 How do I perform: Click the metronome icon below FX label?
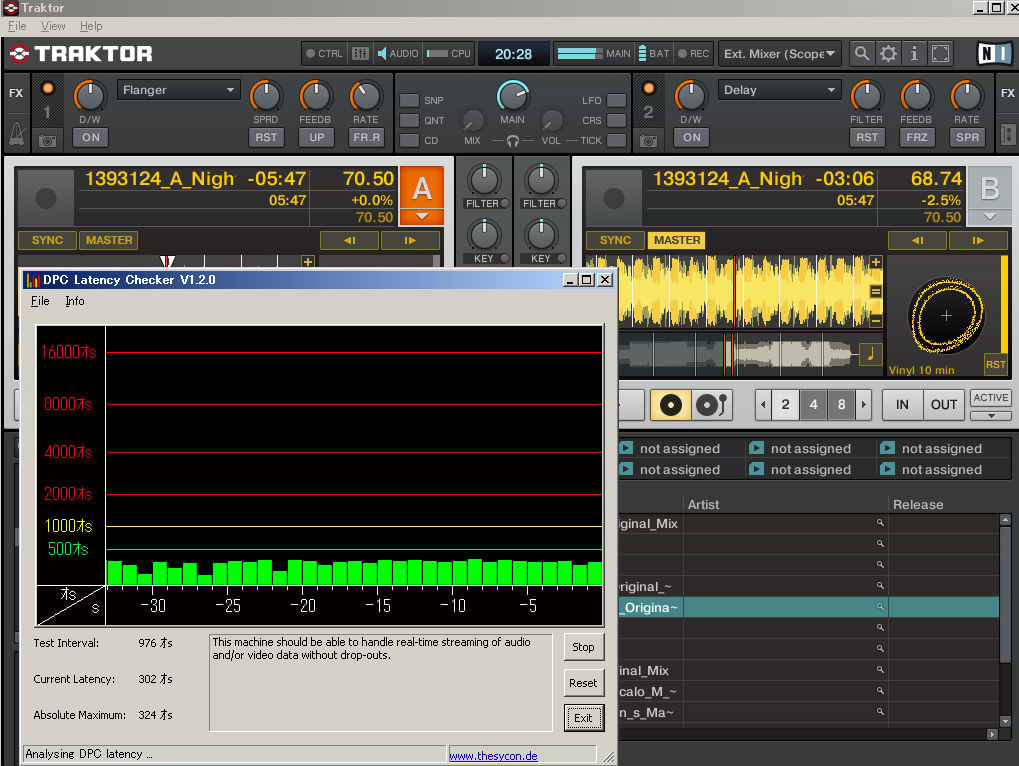pyautogui.click(x=16, y=134)
